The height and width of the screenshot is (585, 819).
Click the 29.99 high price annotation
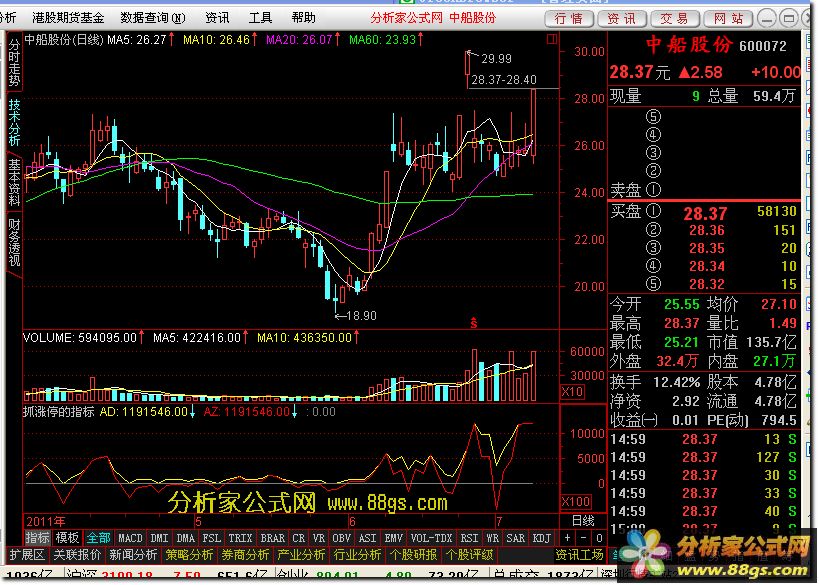click(496, 58)
